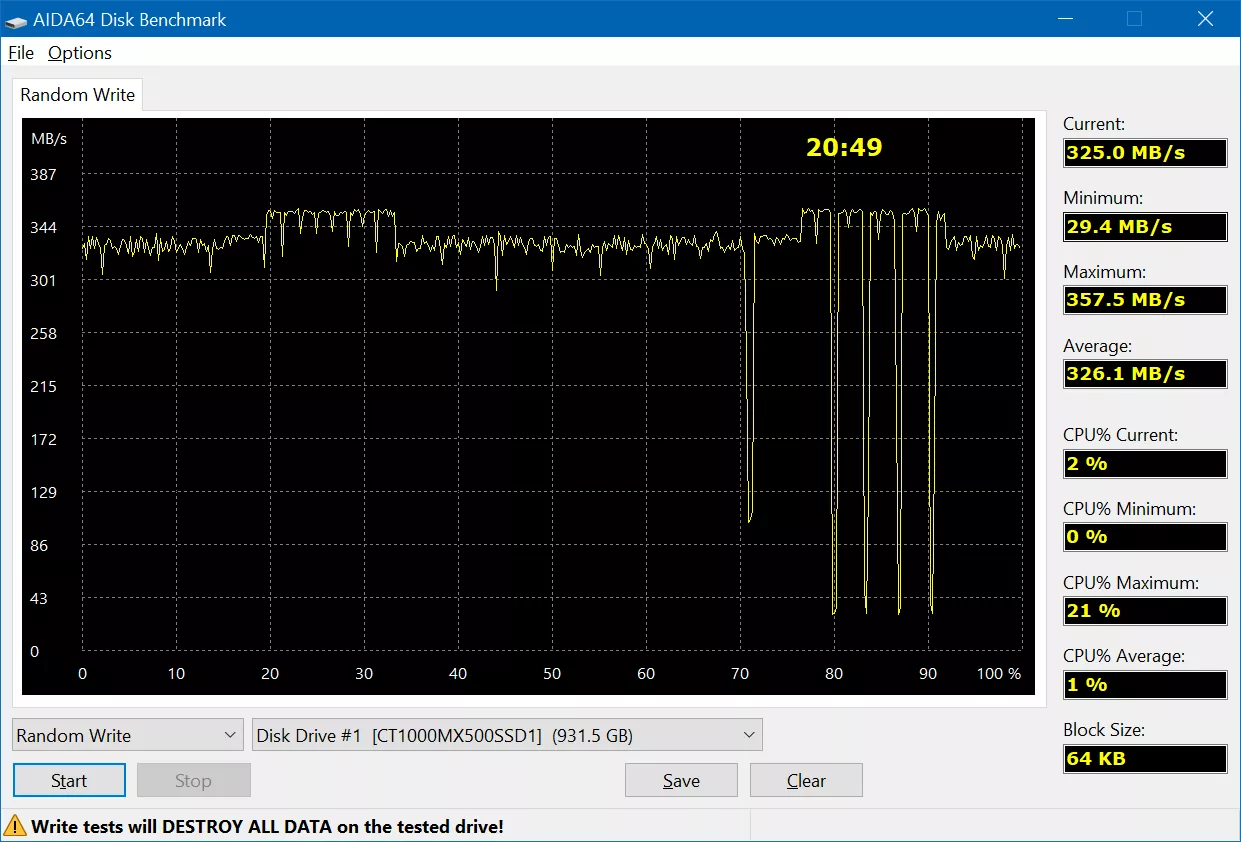Select the Random Write tab
The height and width of the screenshot is (842, 1241).
[78, 95]
